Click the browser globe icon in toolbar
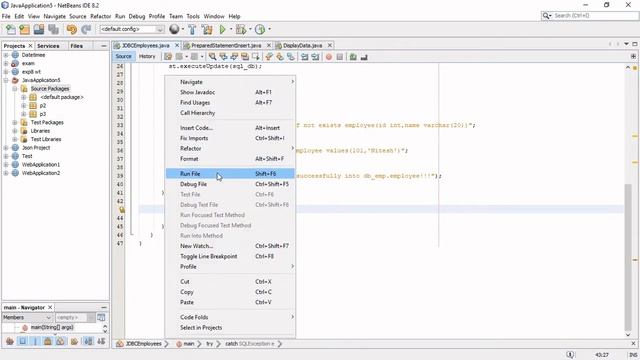Viewport: 640px width, 360px height. pyautogui.click(x=174, y=29)
